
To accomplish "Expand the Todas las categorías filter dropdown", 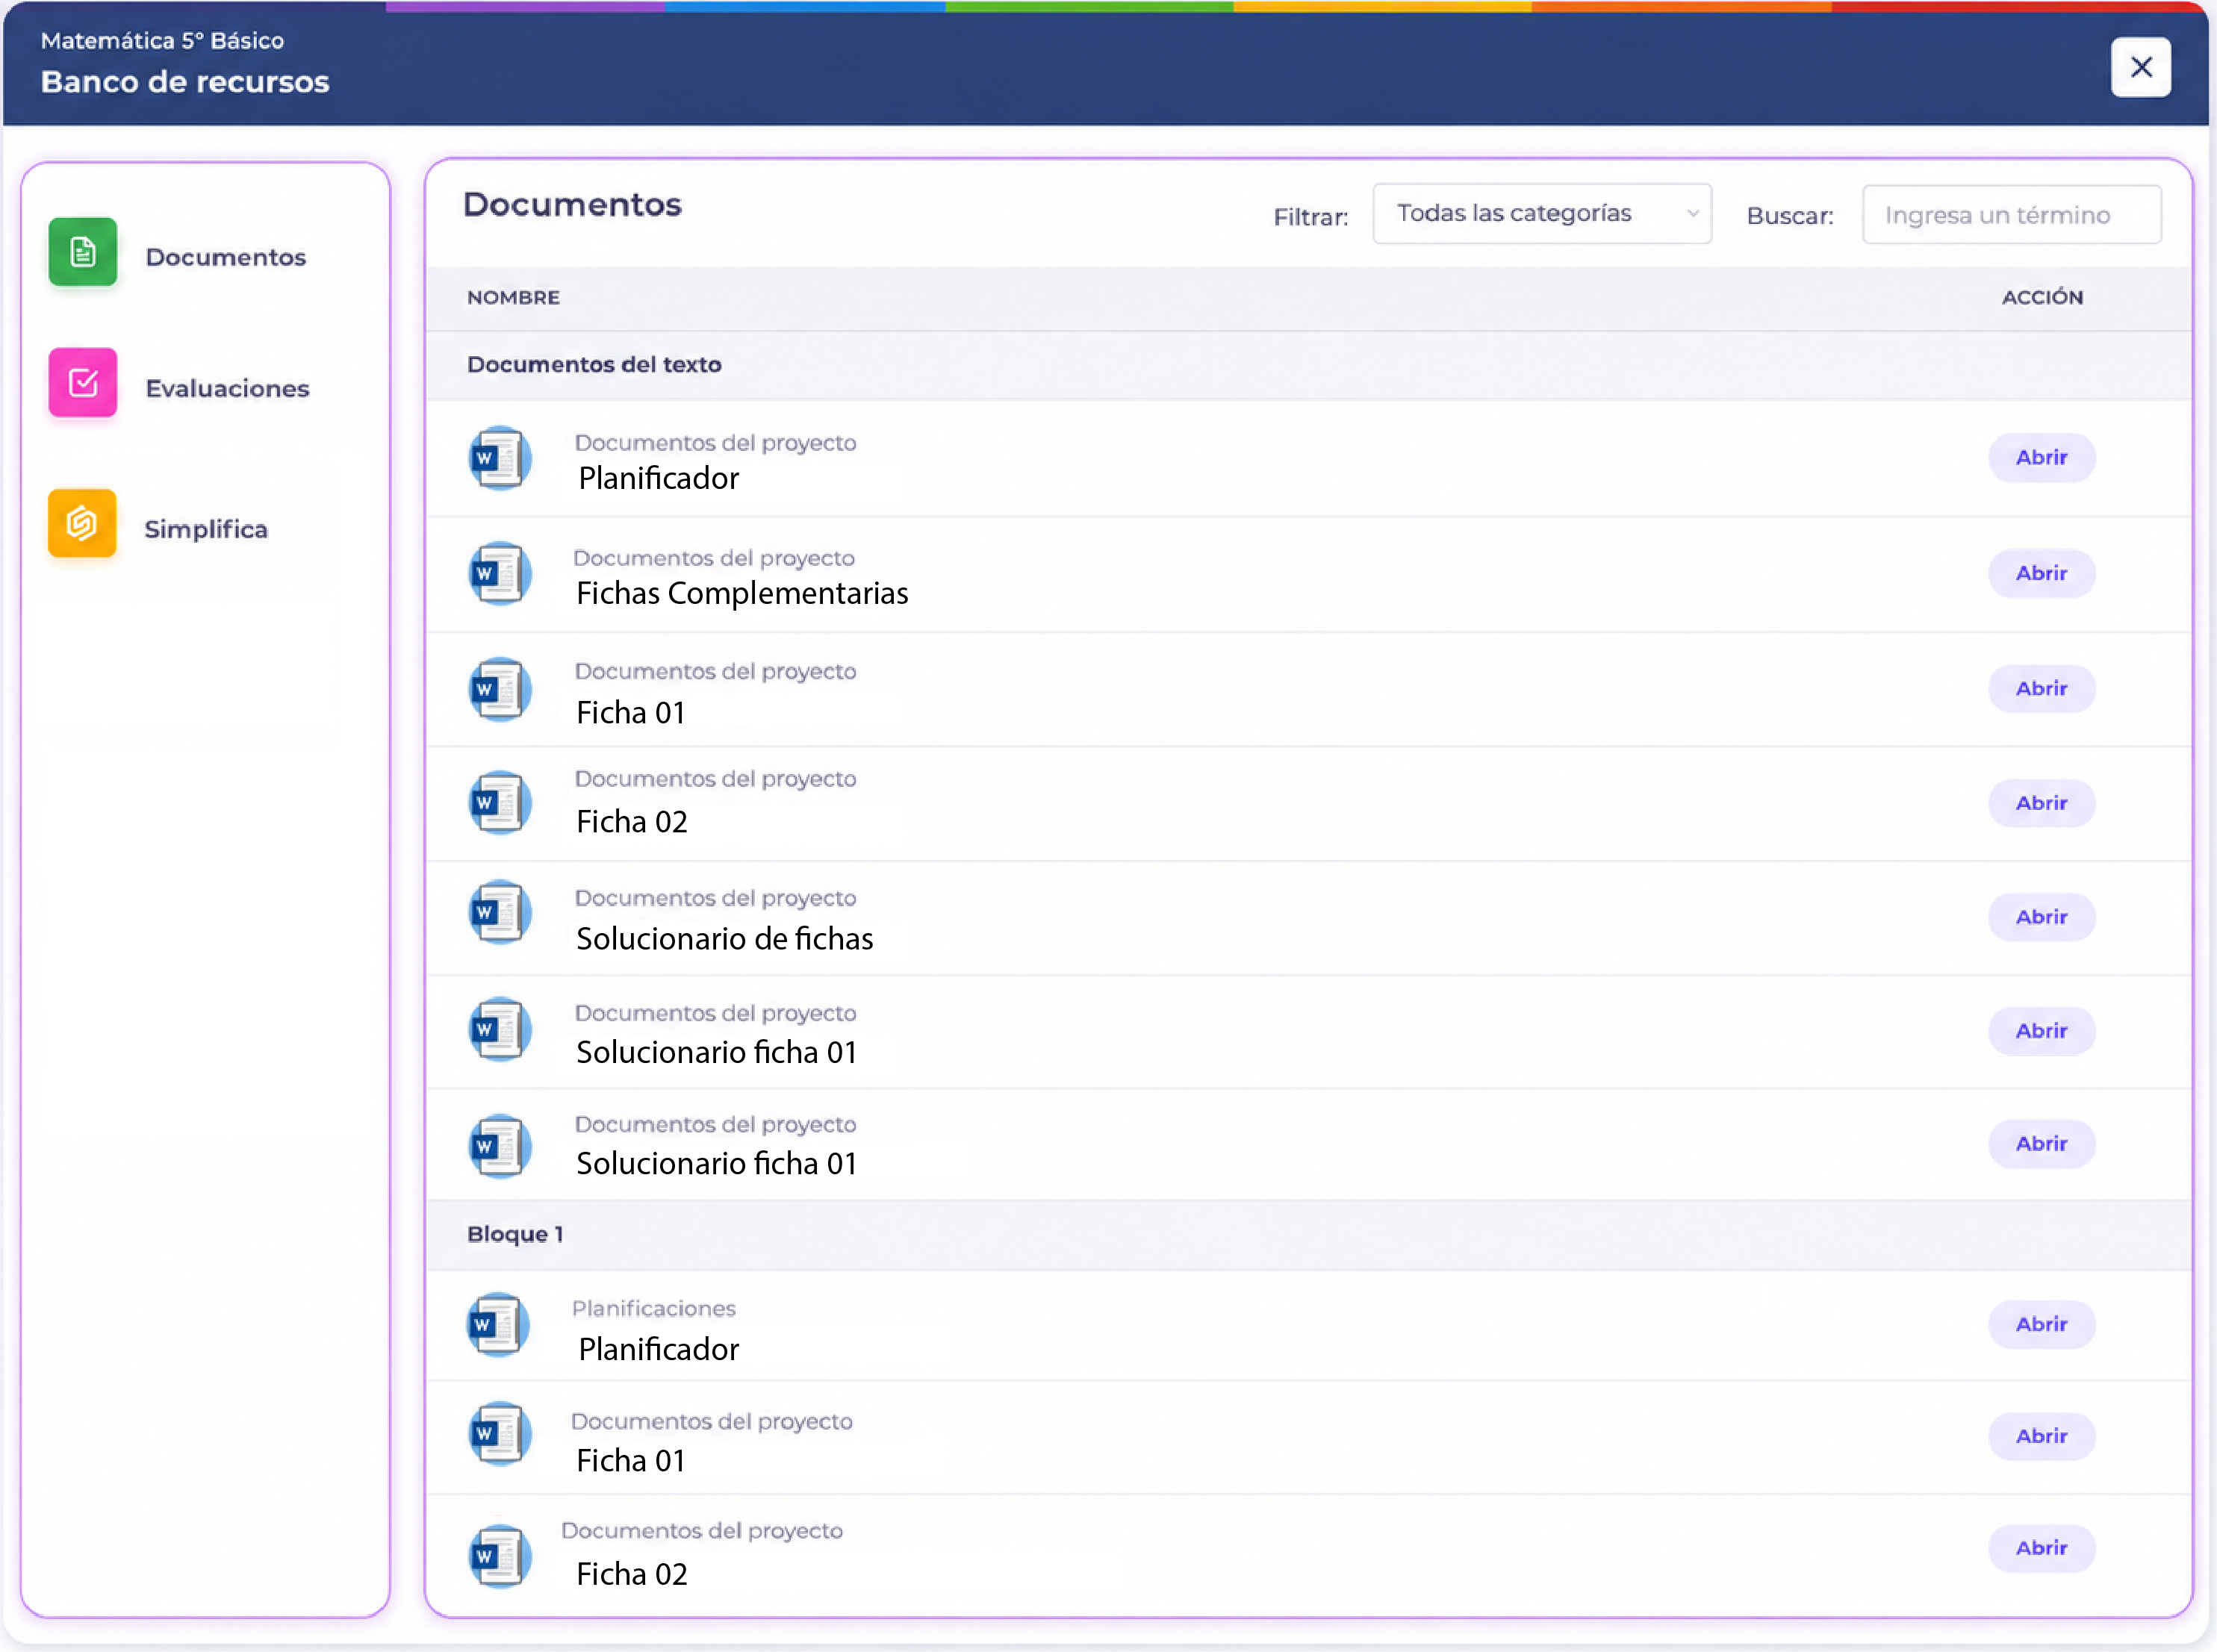I will point(1541,214).
